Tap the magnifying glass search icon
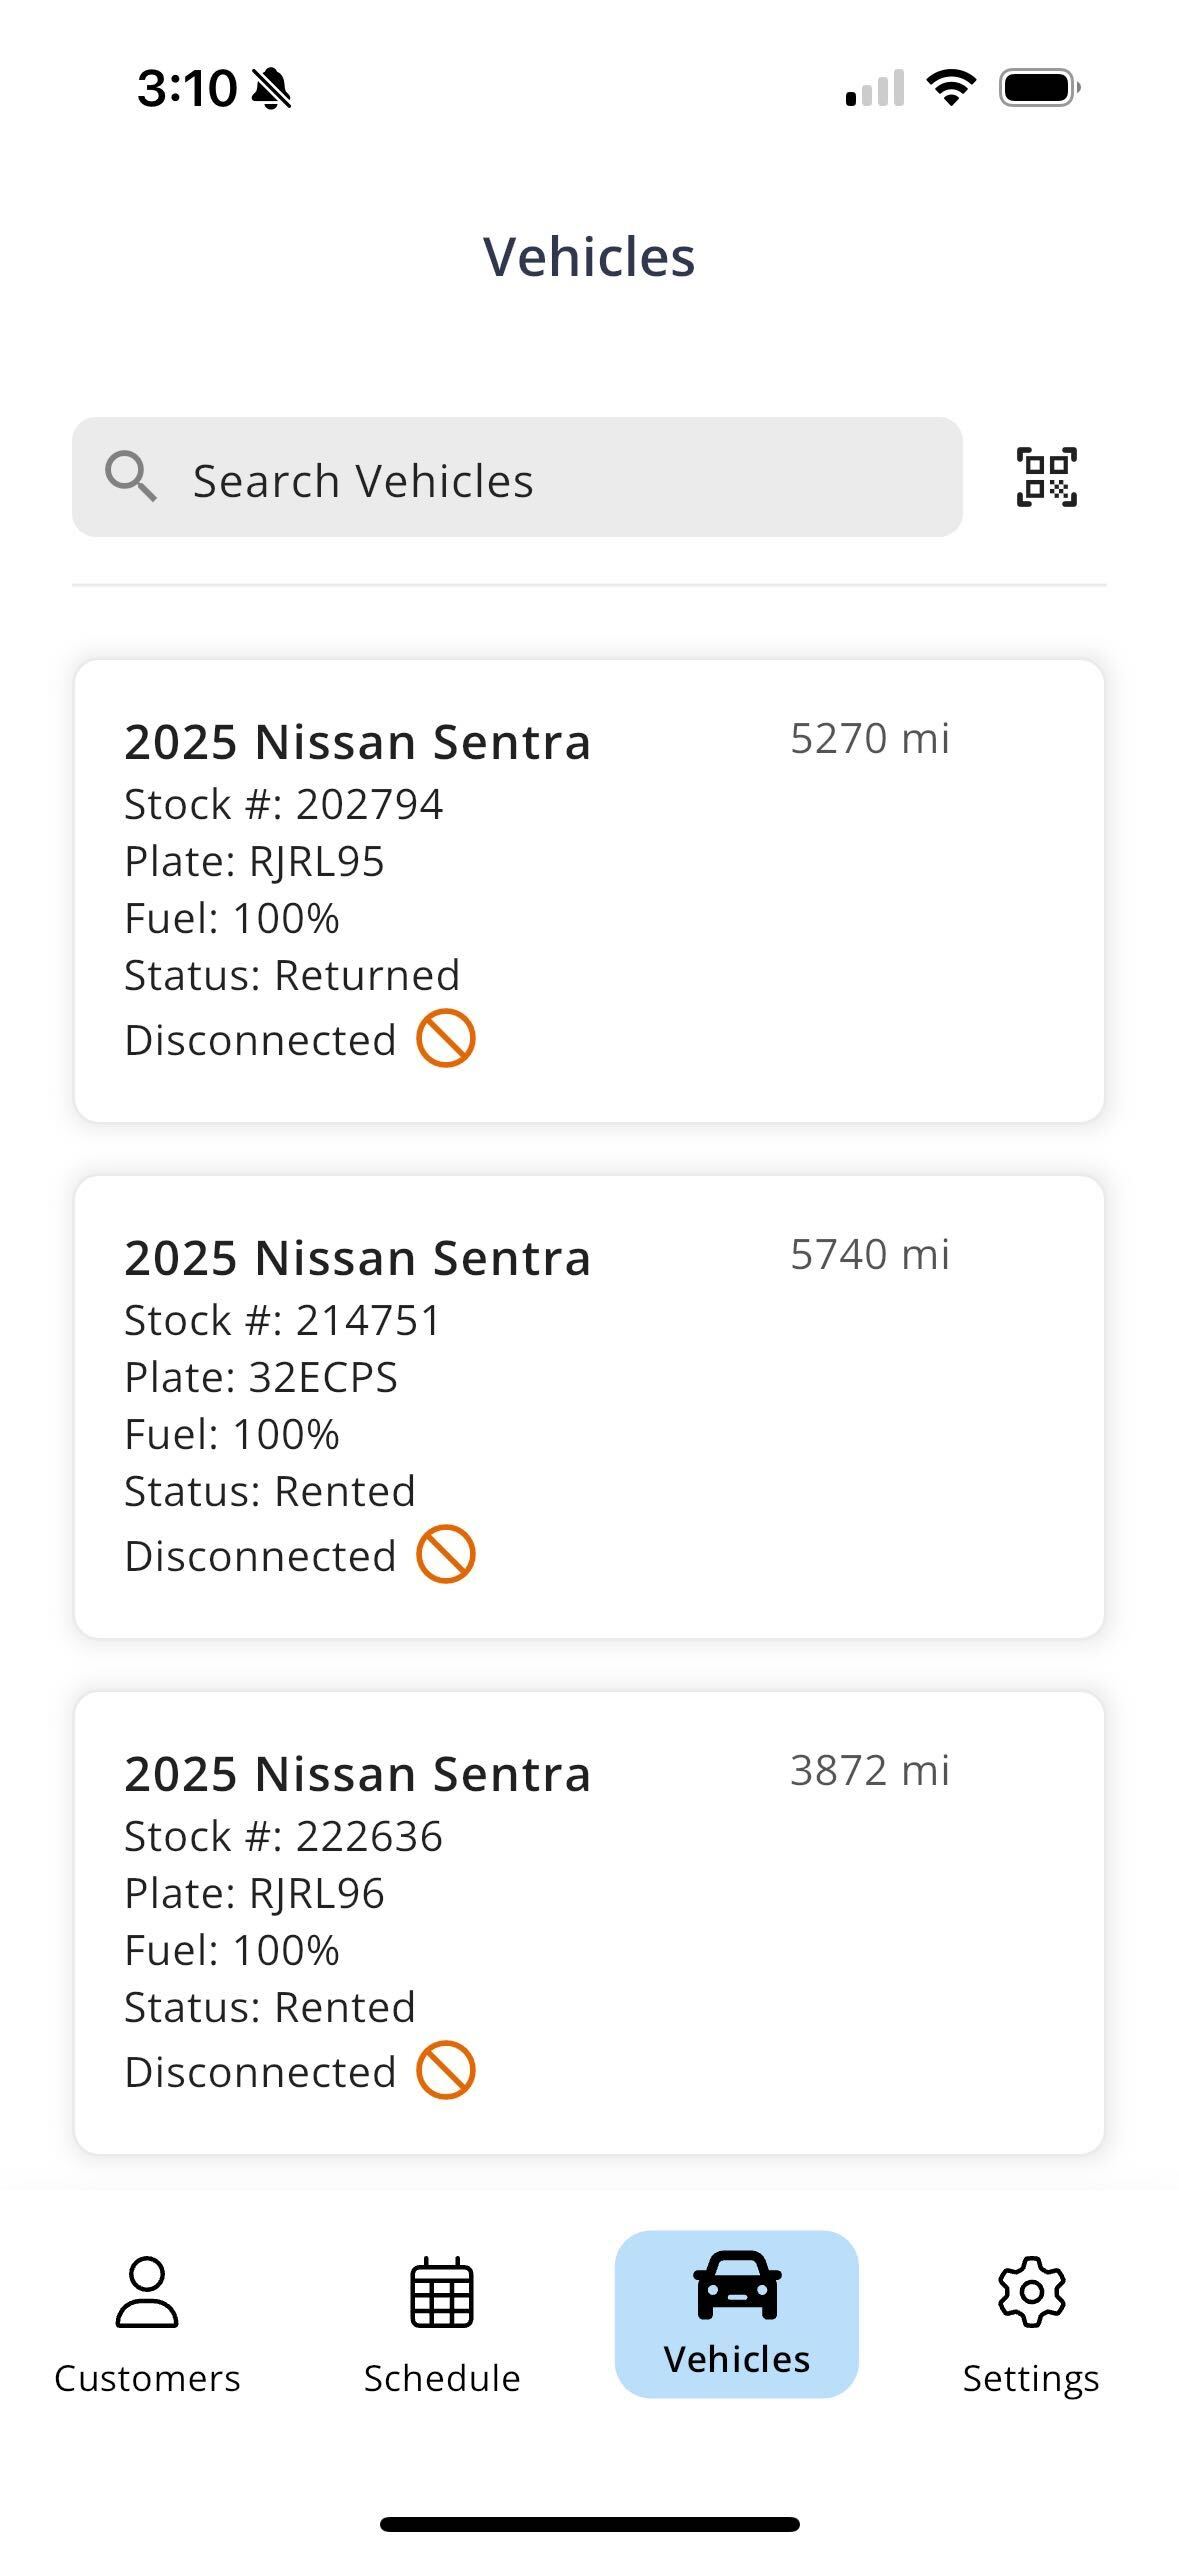The height and width of the screenshot is (2556, 1179). click(x=131, y=476)
